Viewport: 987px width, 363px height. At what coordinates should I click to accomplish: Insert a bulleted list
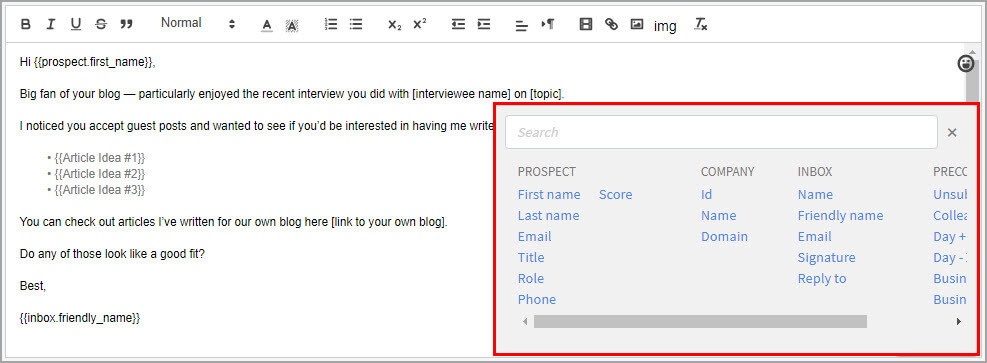tap(356, 25)
